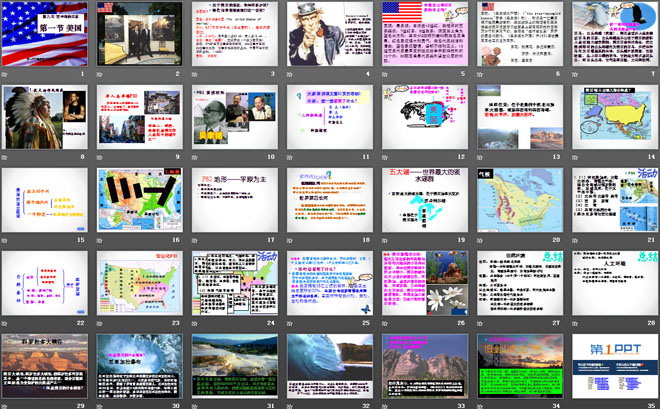Preview the transition icon under slide 10
The width and height of the screenshot is (660, 409).
tap(196, 157)
